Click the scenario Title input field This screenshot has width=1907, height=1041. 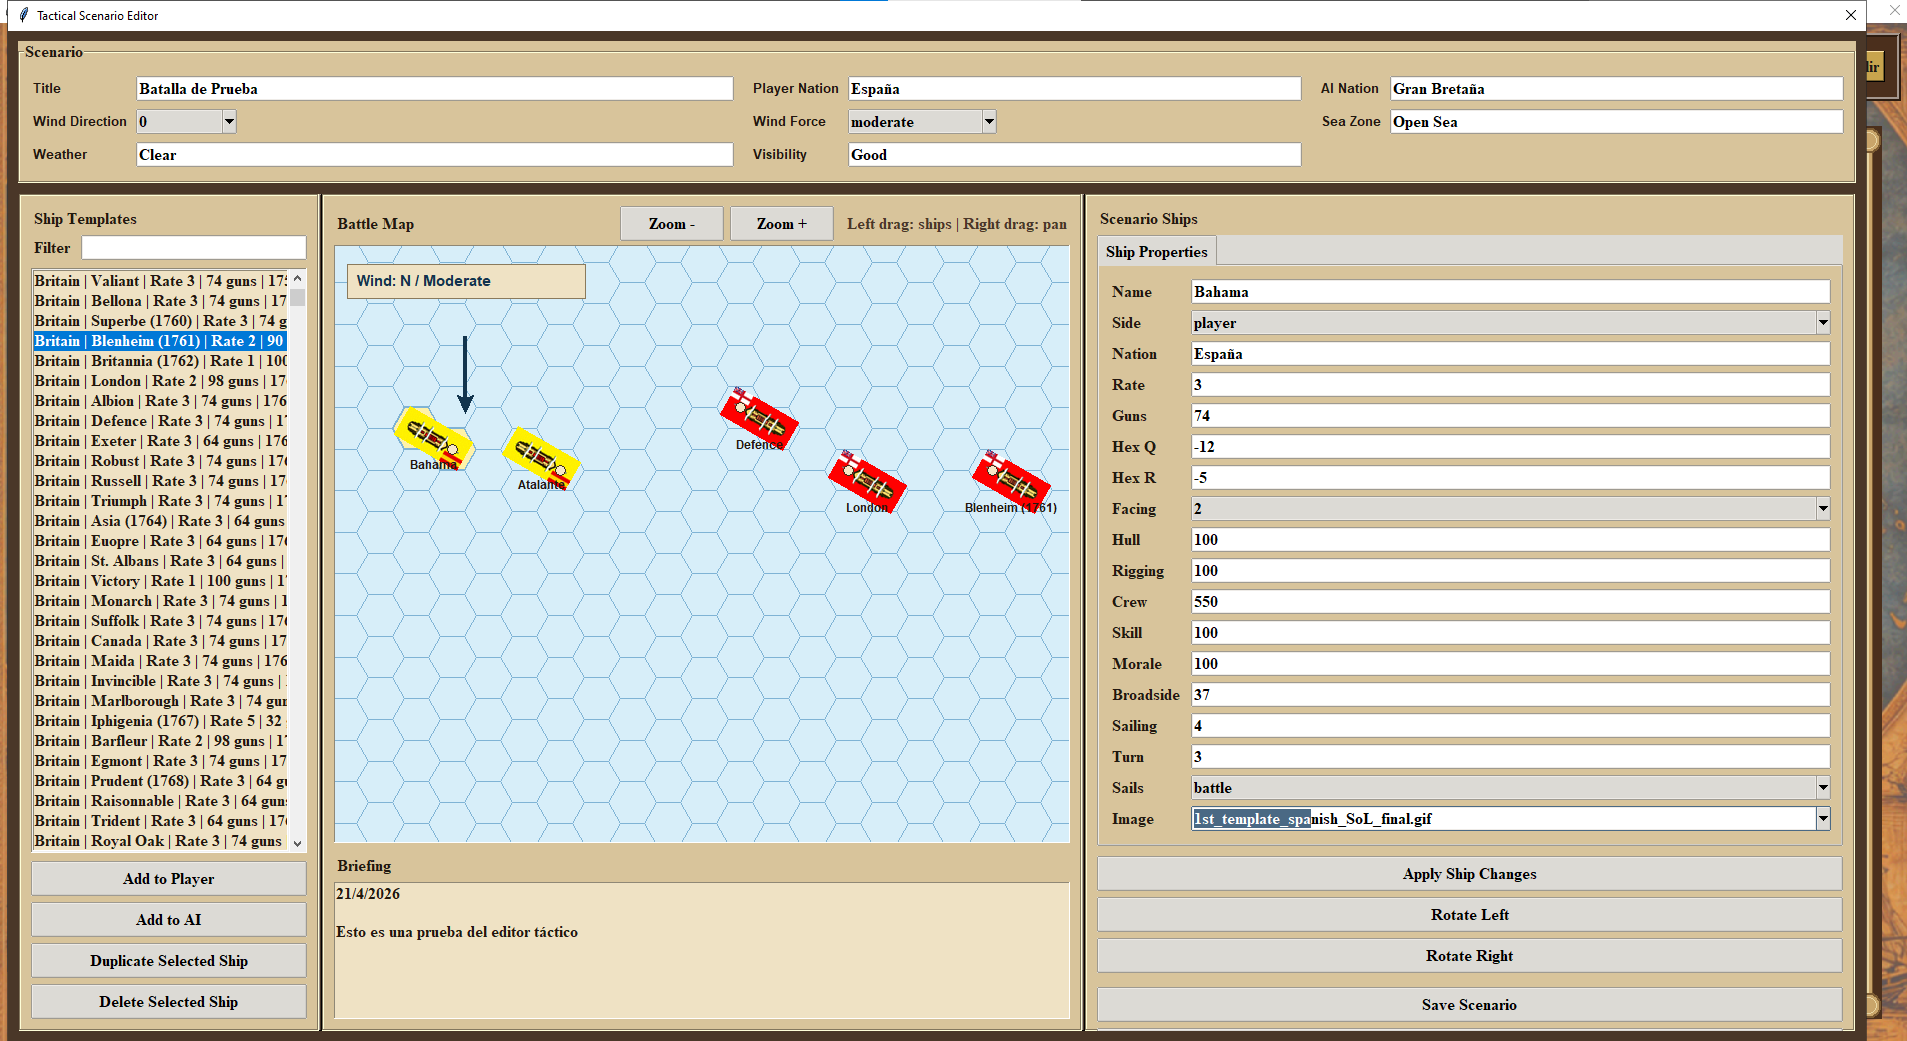[x=434, y=88]
